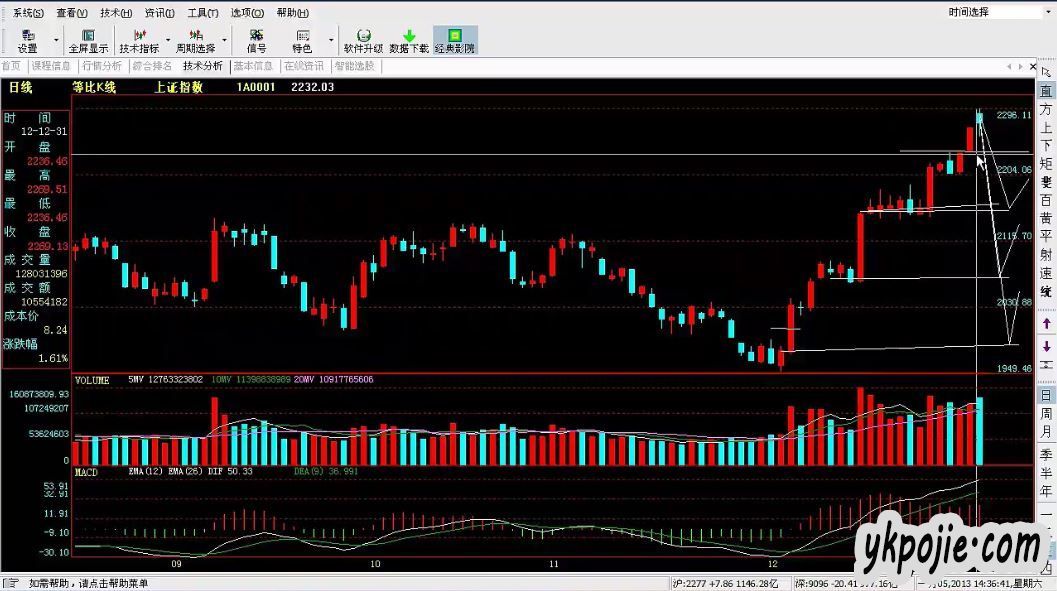Click the 基本信息 tab
Image resolution: width=1057 pixels, height=591 pixels.
coord(254,66)
